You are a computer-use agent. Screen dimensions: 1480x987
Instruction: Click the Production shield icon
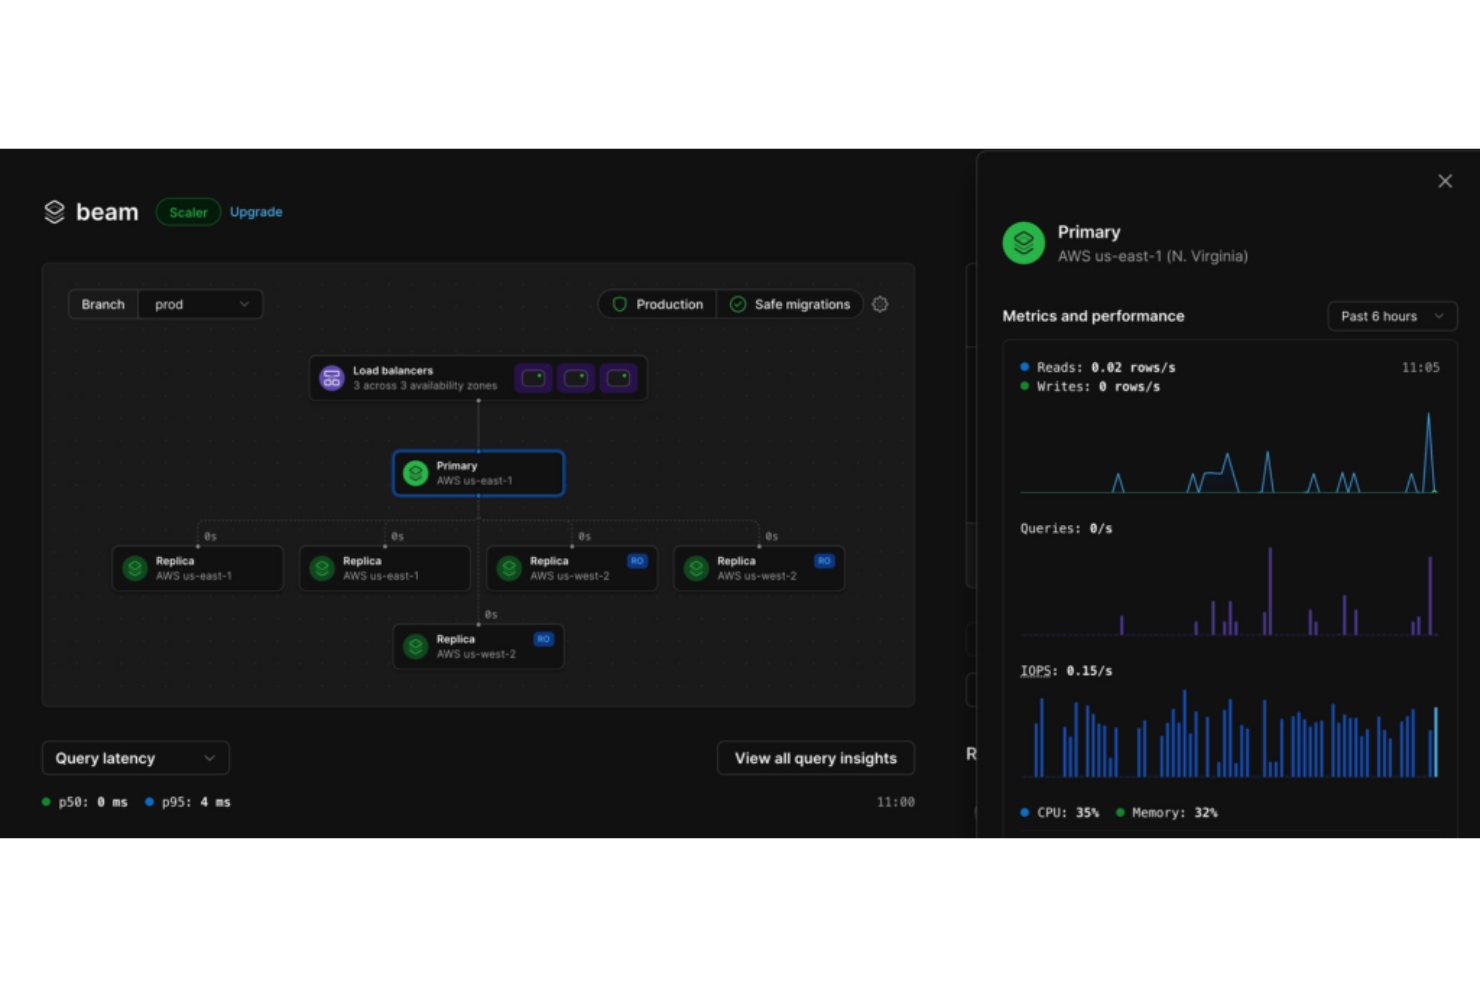pos(620,304)
